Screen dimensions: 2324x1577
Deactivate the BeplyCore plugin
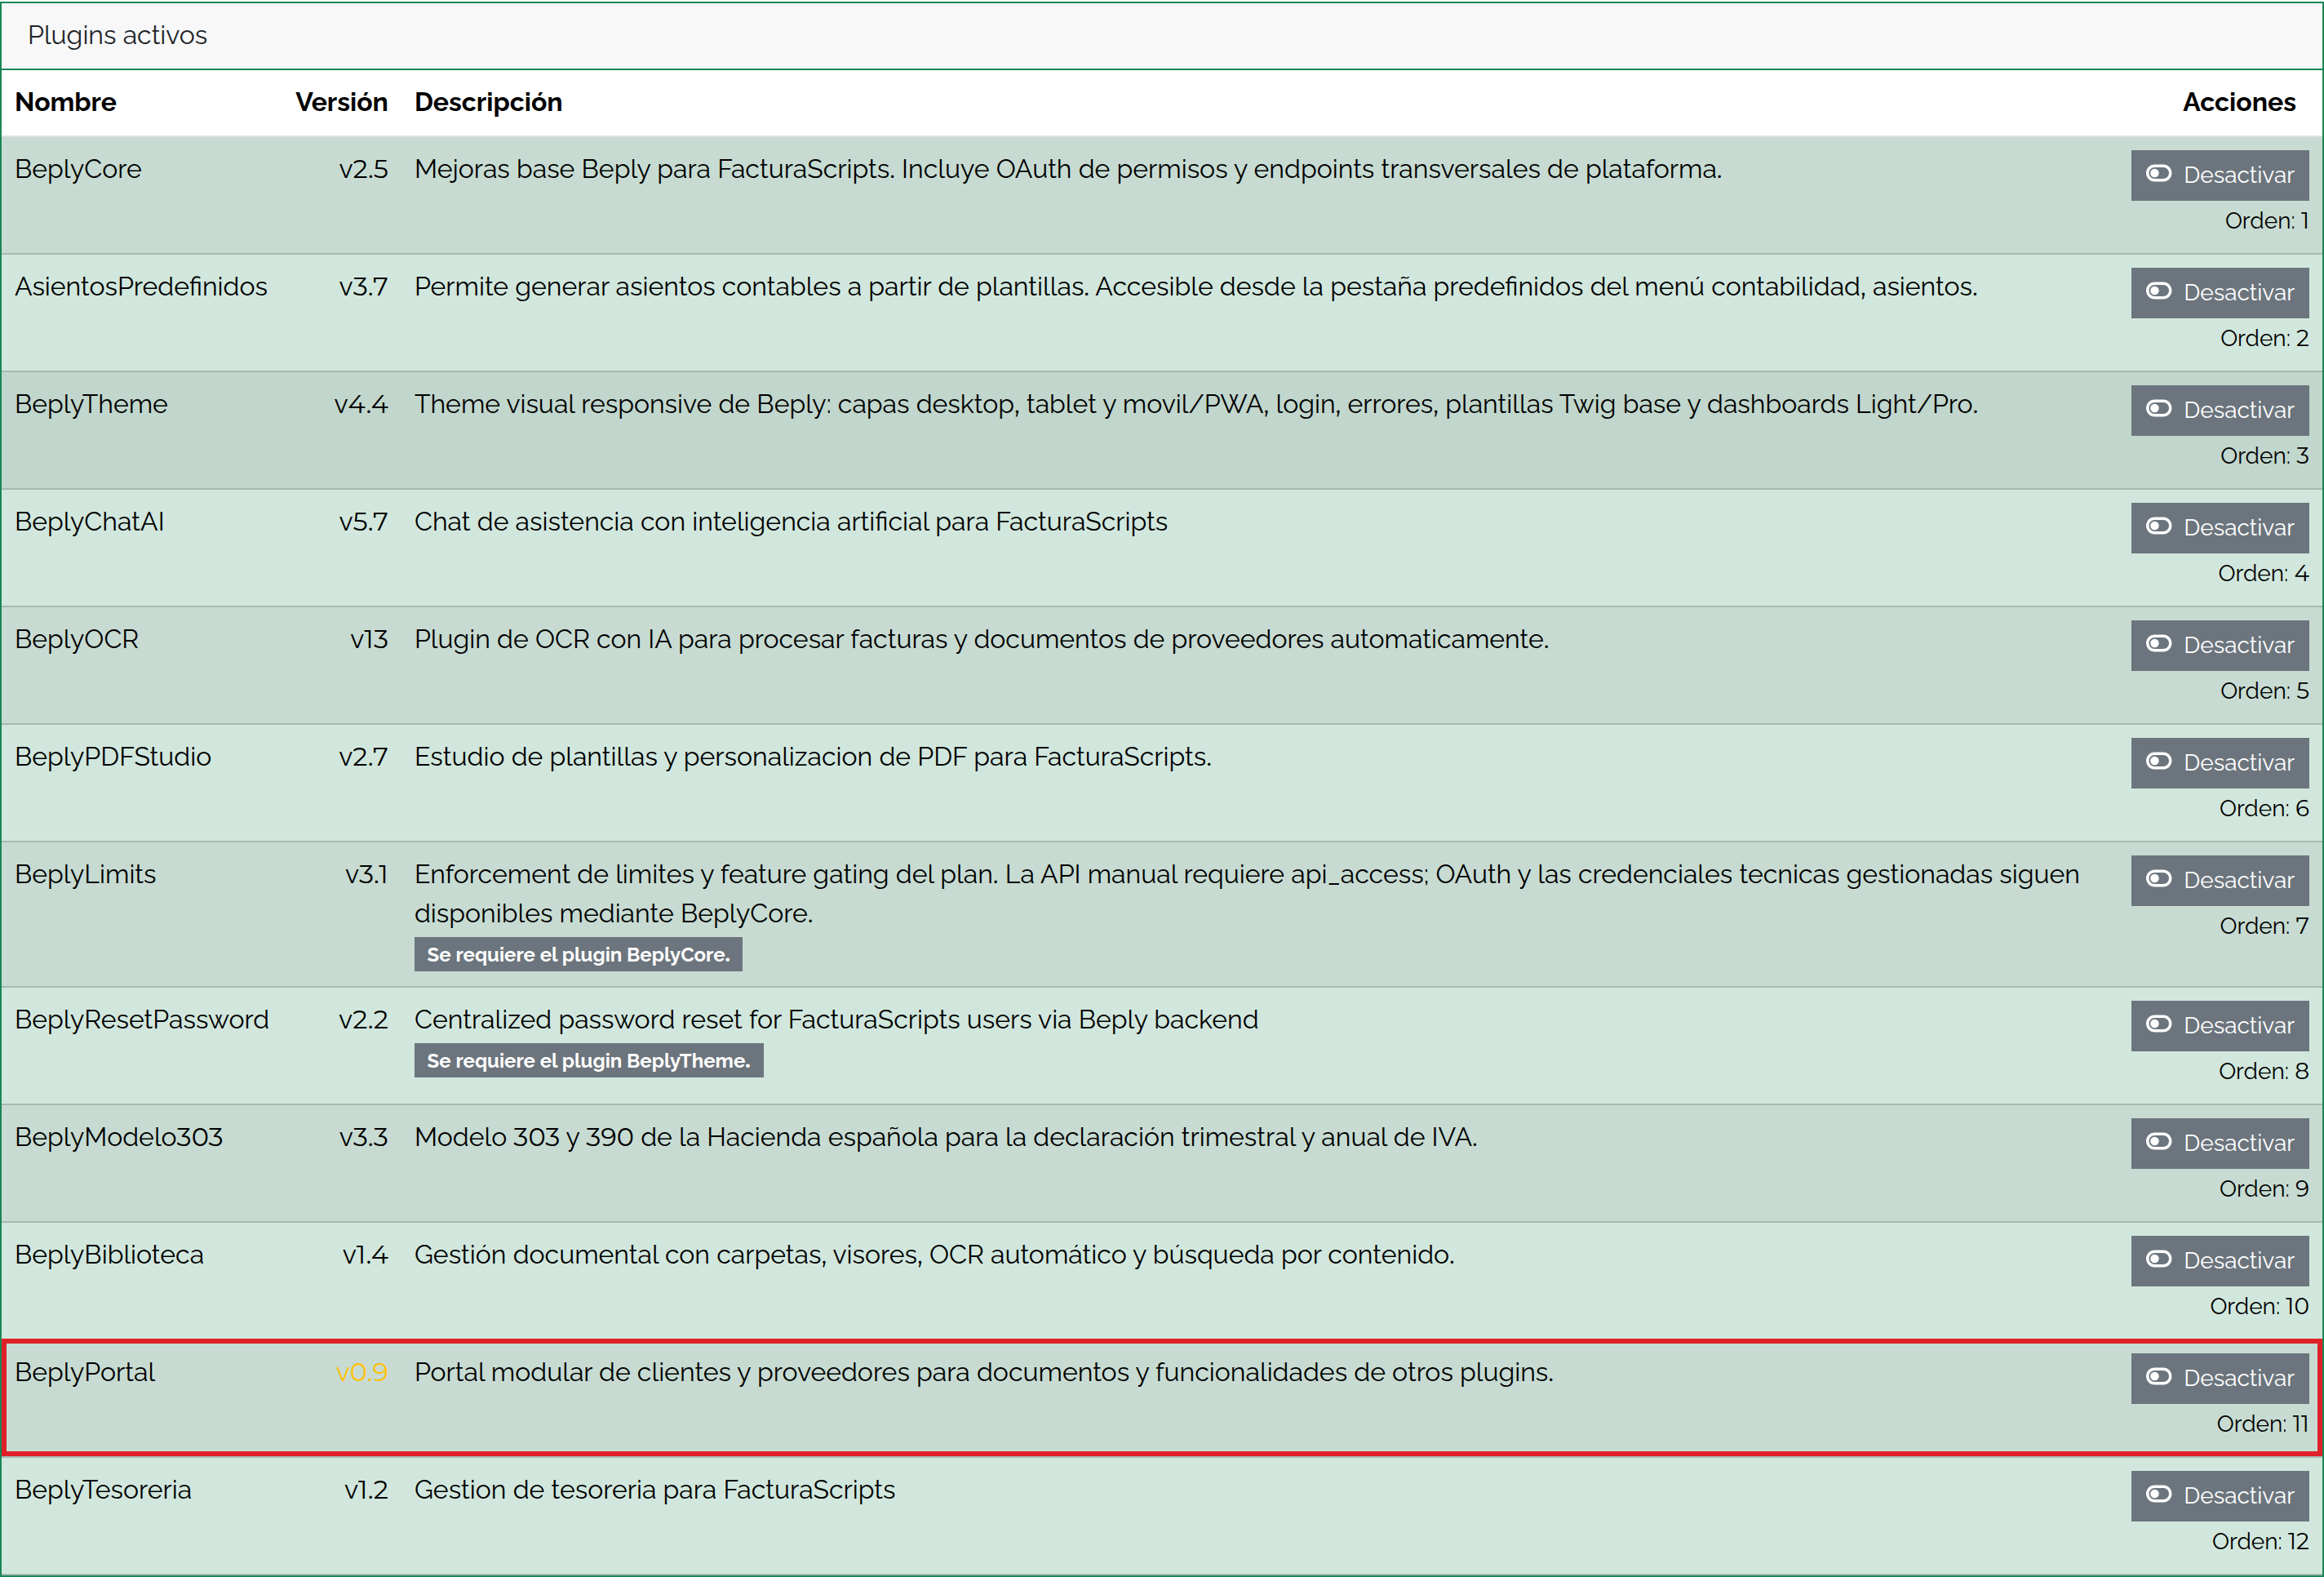coord(2219,175)
